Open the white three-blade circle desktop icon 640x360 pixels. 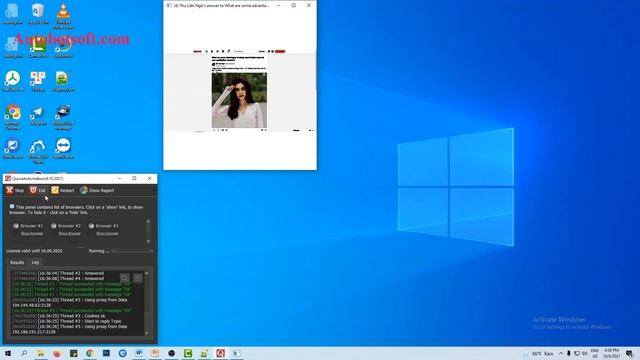tap(13, 81)
